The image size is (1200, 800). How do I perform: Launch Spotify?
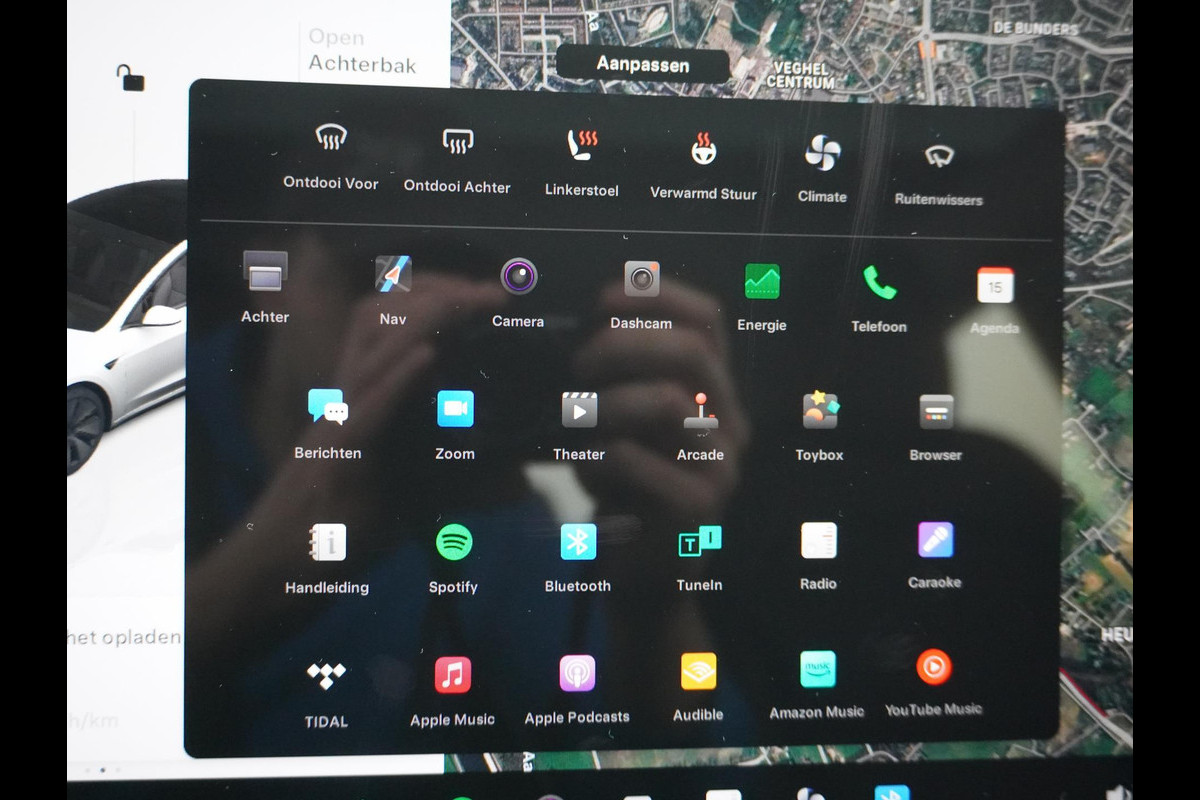coord(454,542)
